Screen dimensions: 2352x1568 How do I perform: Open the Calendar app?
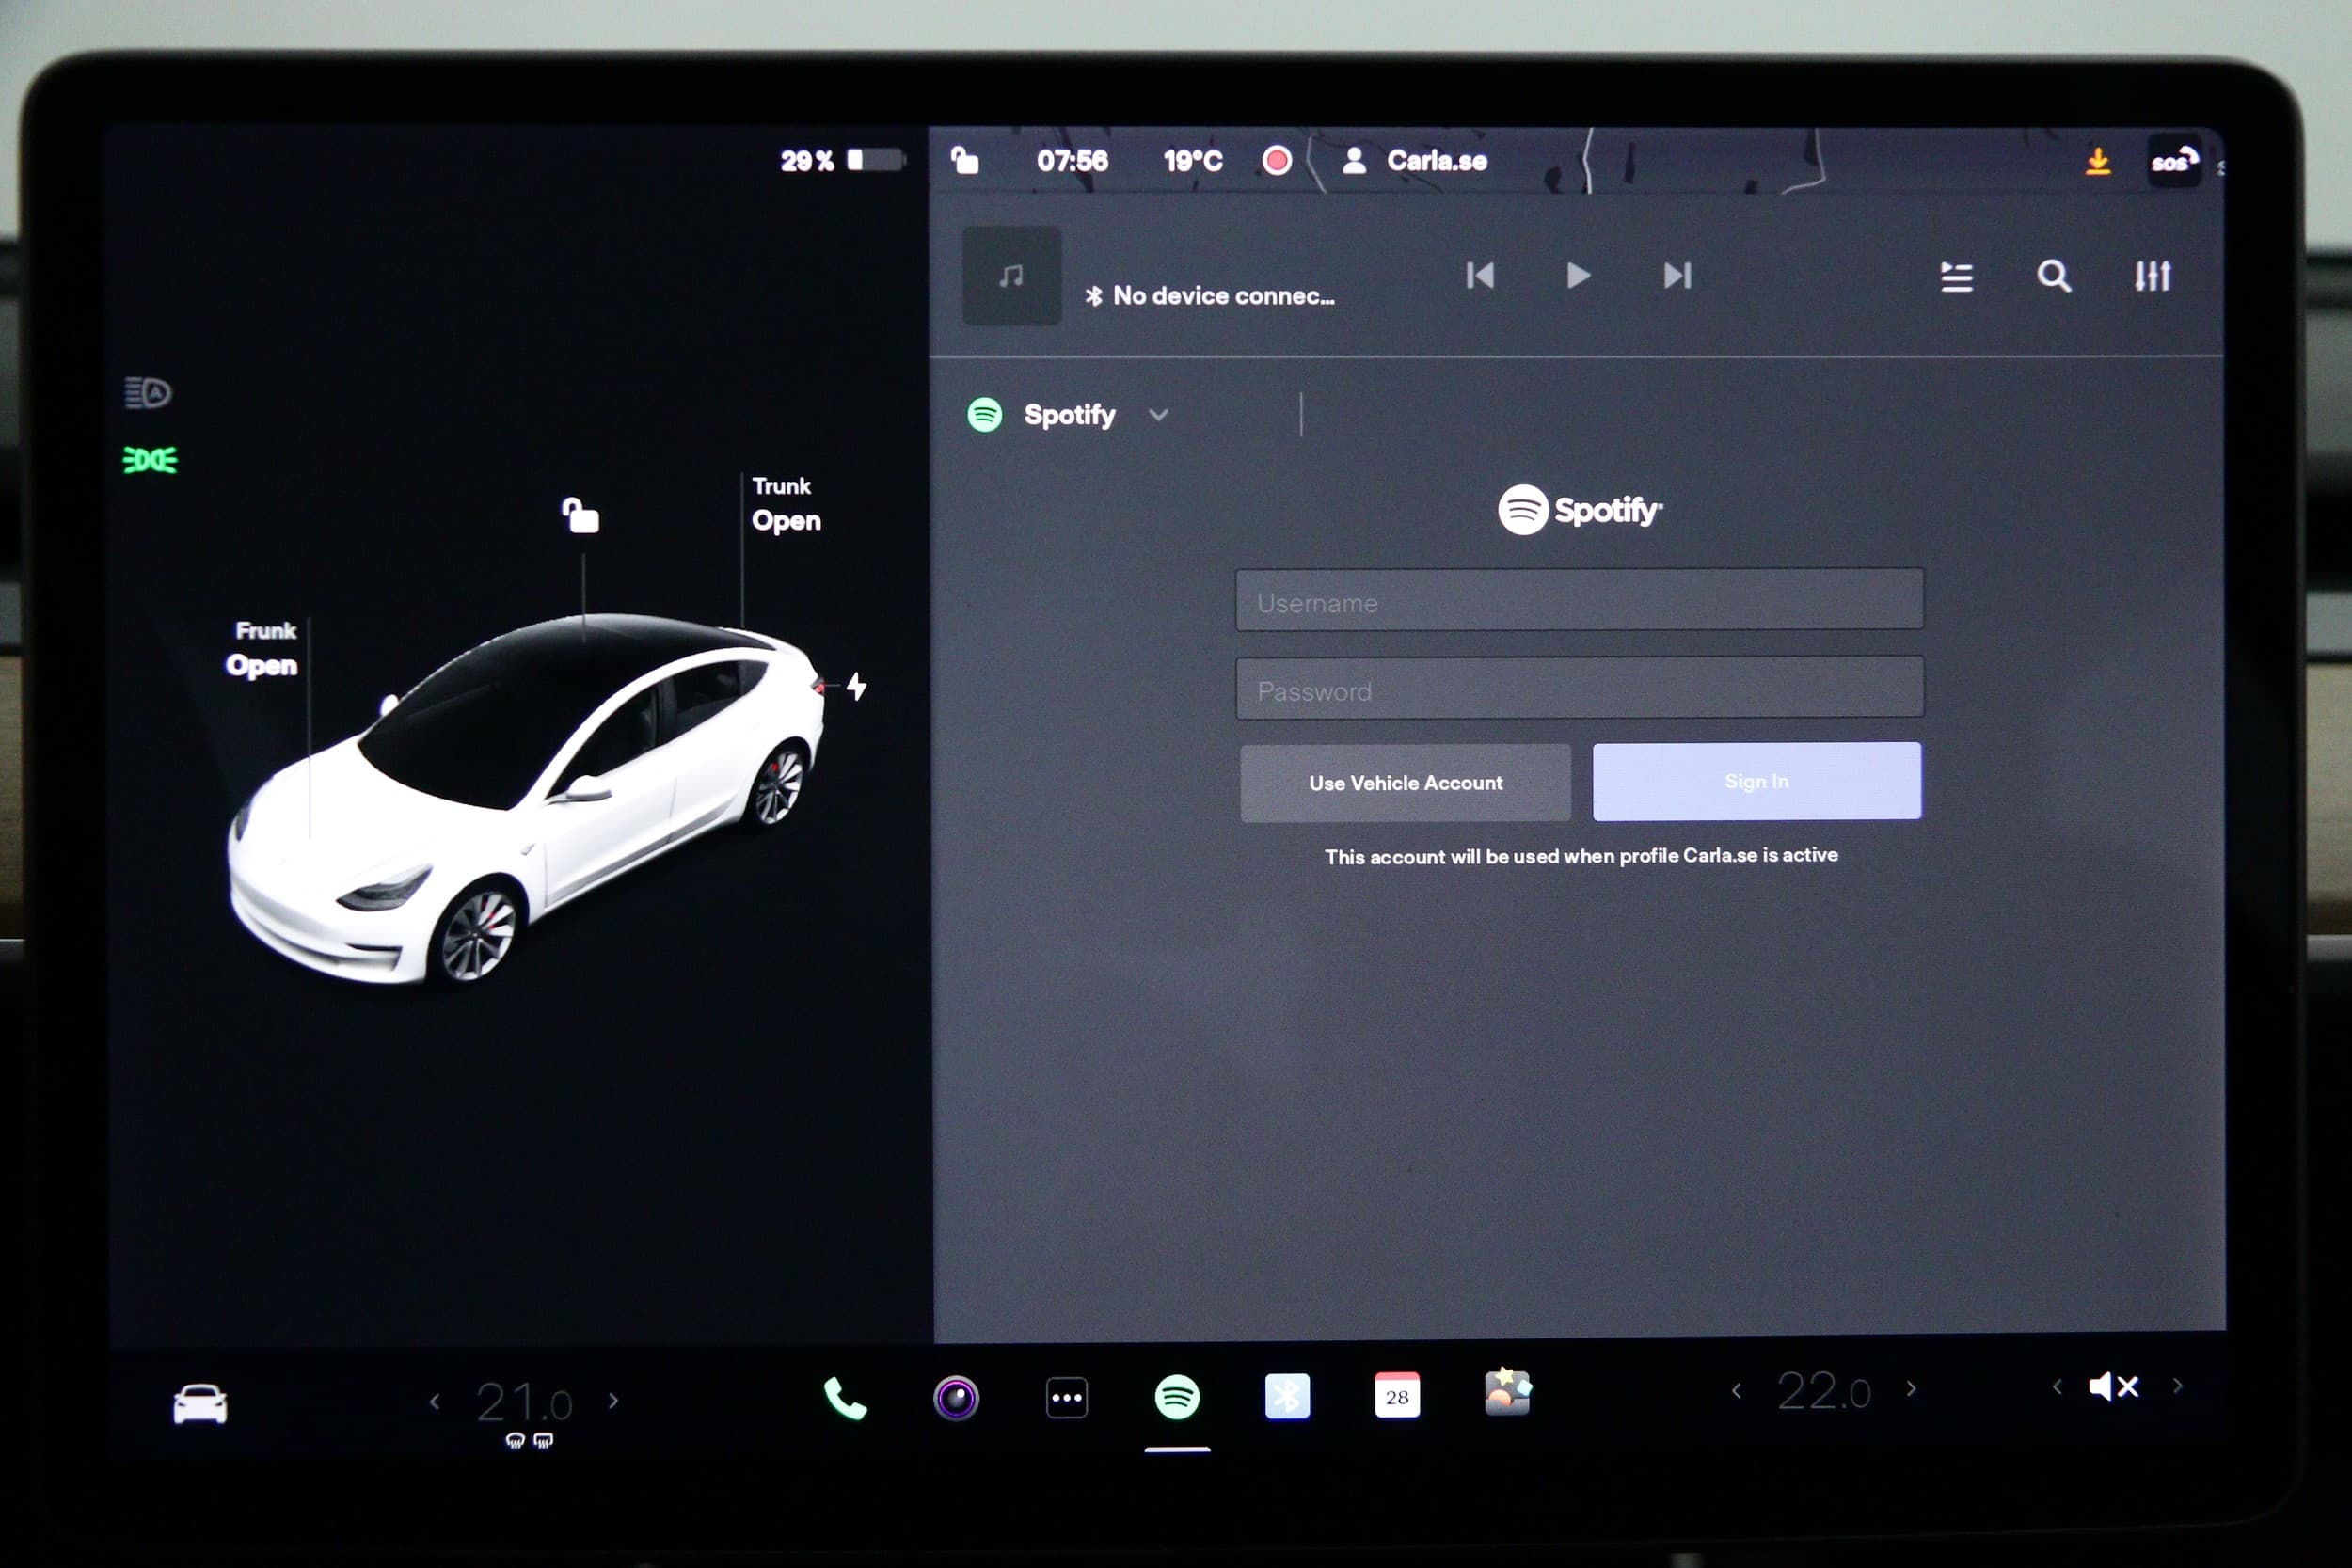(1397, 1395)
